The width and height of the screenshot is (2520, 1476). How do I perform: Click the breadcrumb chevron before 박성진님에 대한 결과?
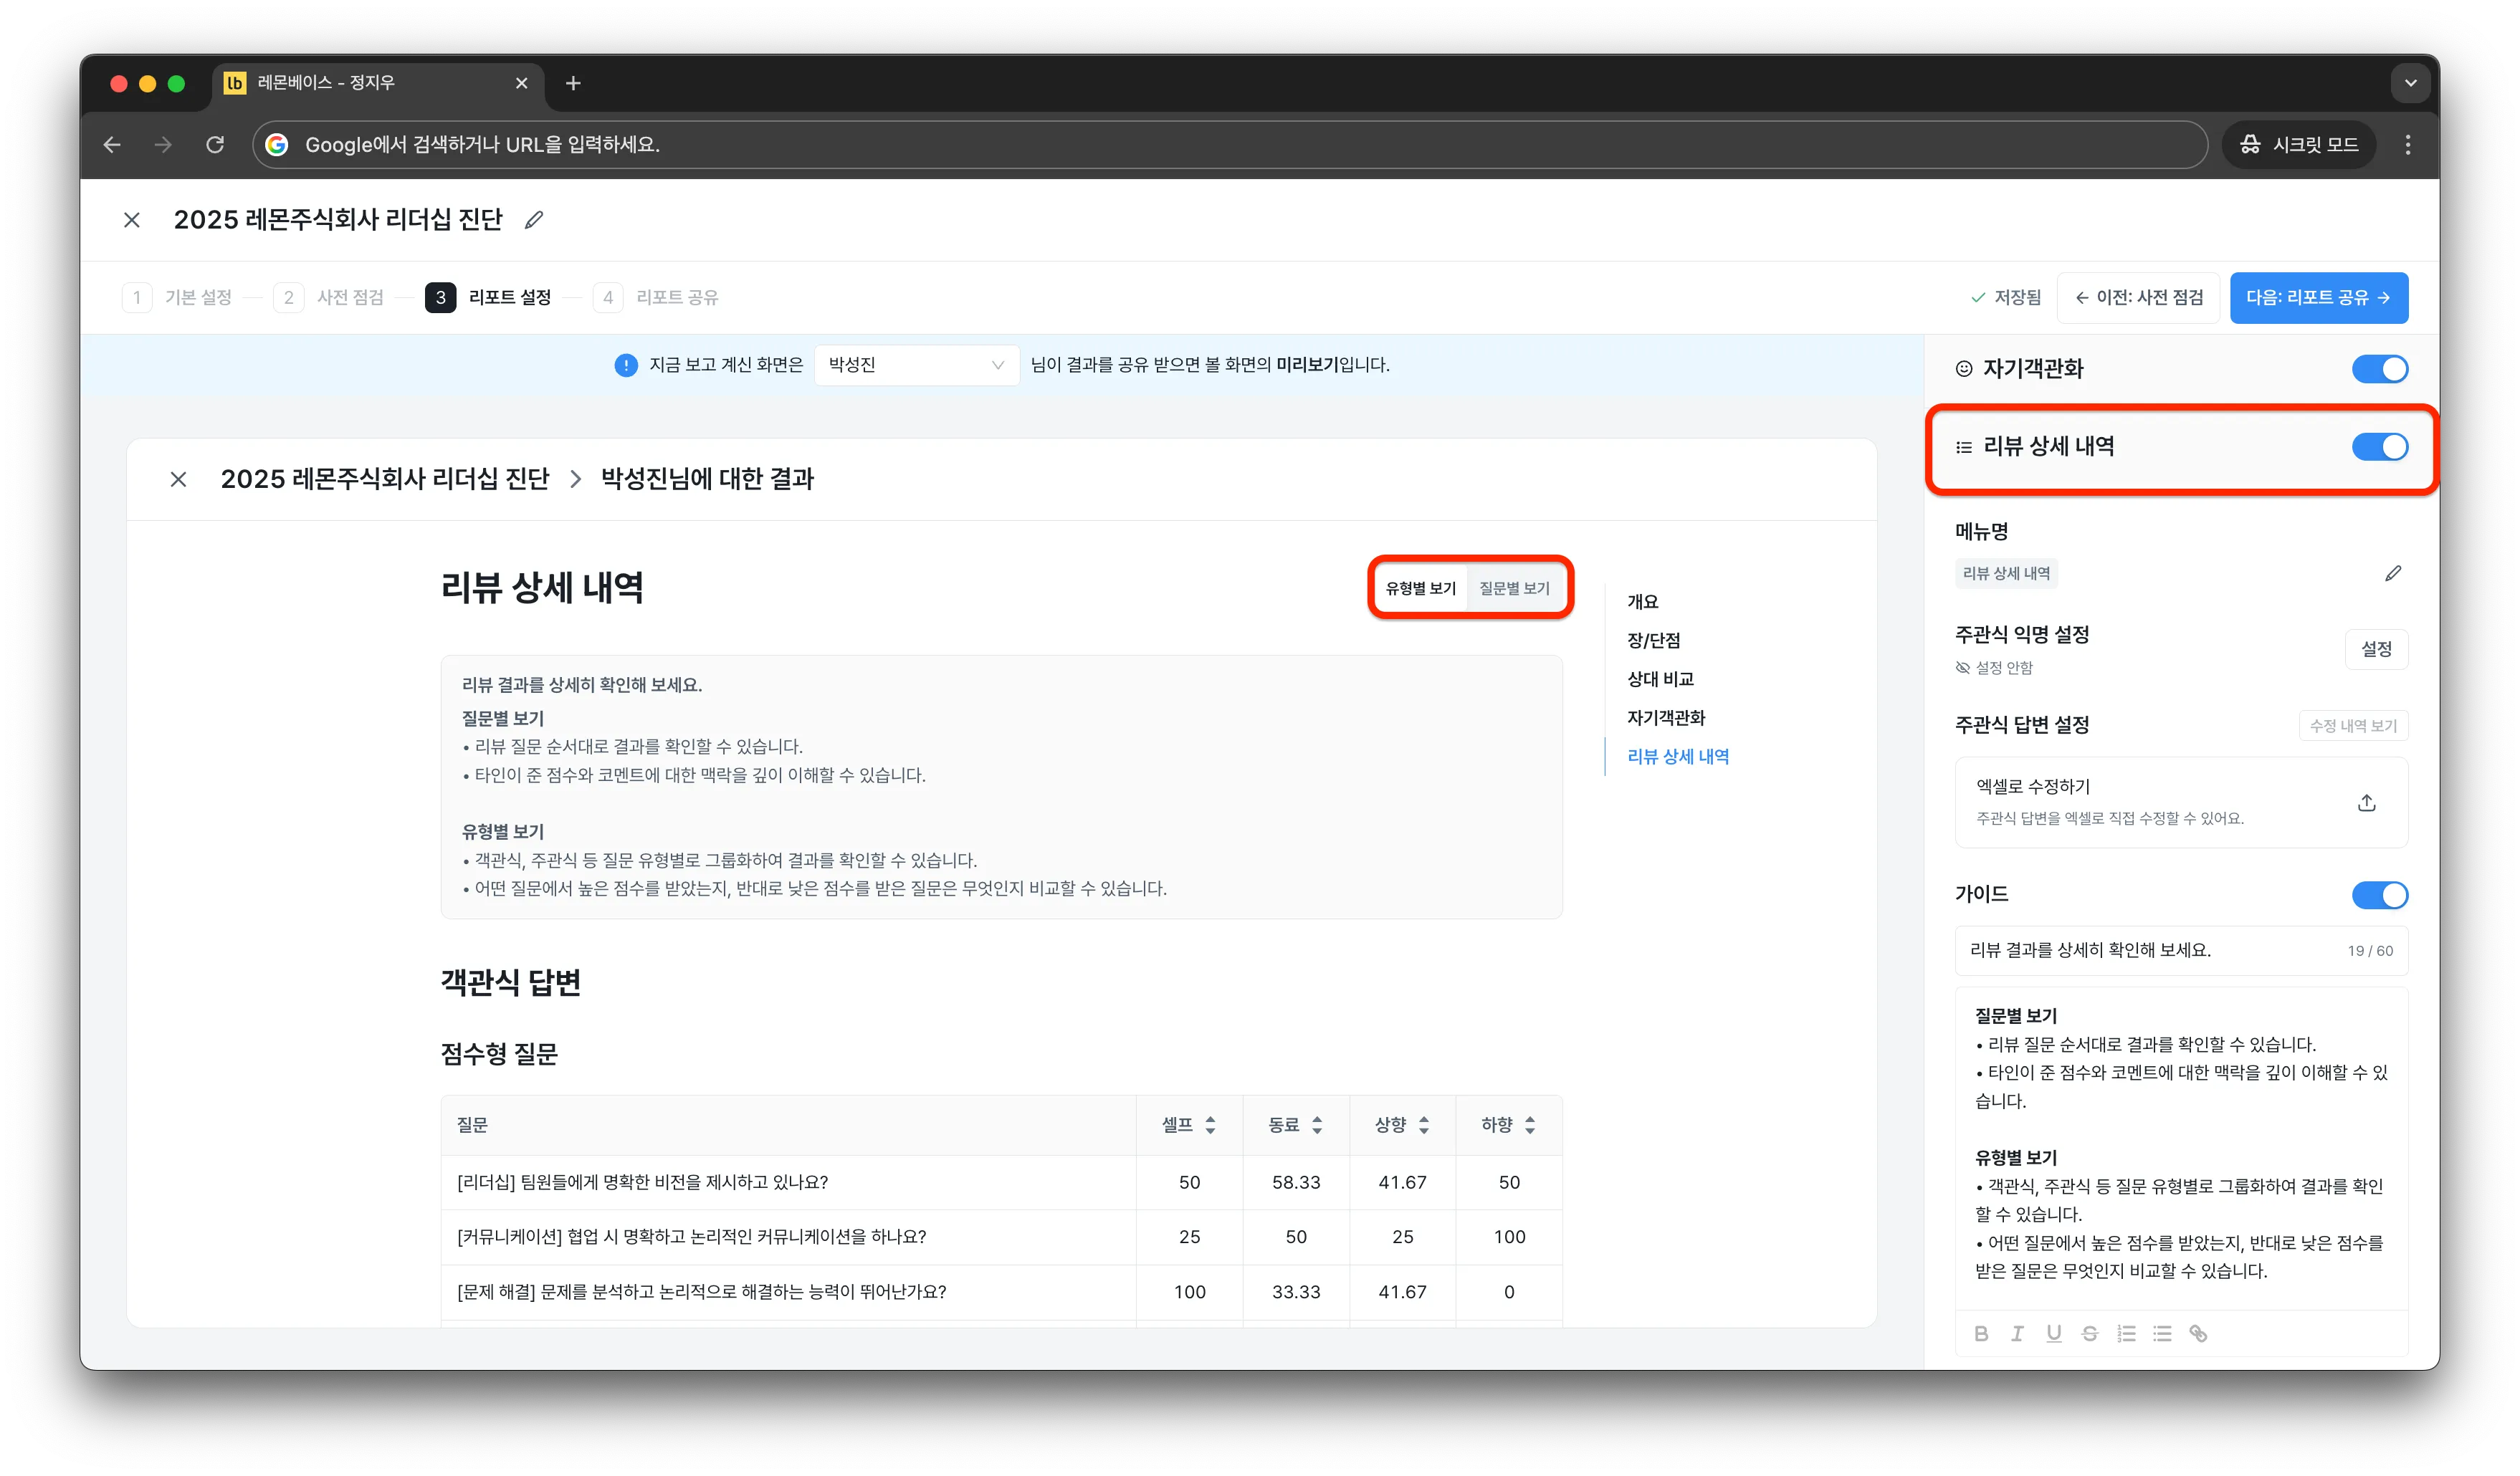coord(575,480)
